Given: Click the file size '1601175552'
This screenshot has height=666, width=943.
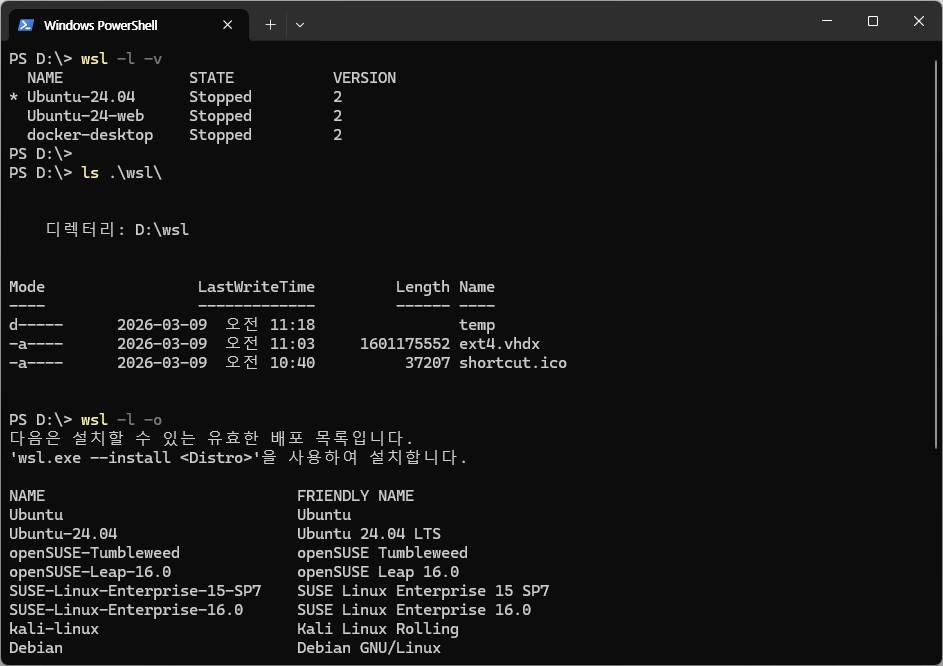Looking at the screenshot, I should click(x=405, y=344).
